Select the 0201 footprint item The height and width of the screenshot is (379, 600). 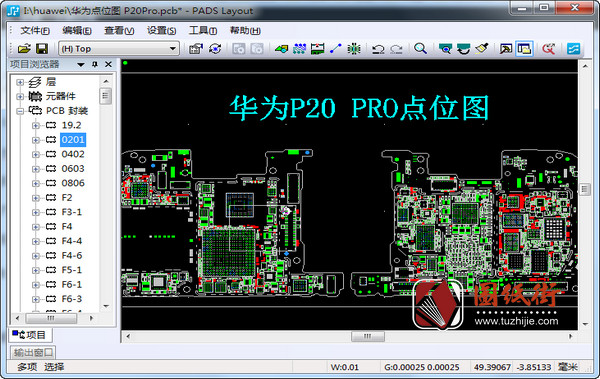[x=73, y=140]
